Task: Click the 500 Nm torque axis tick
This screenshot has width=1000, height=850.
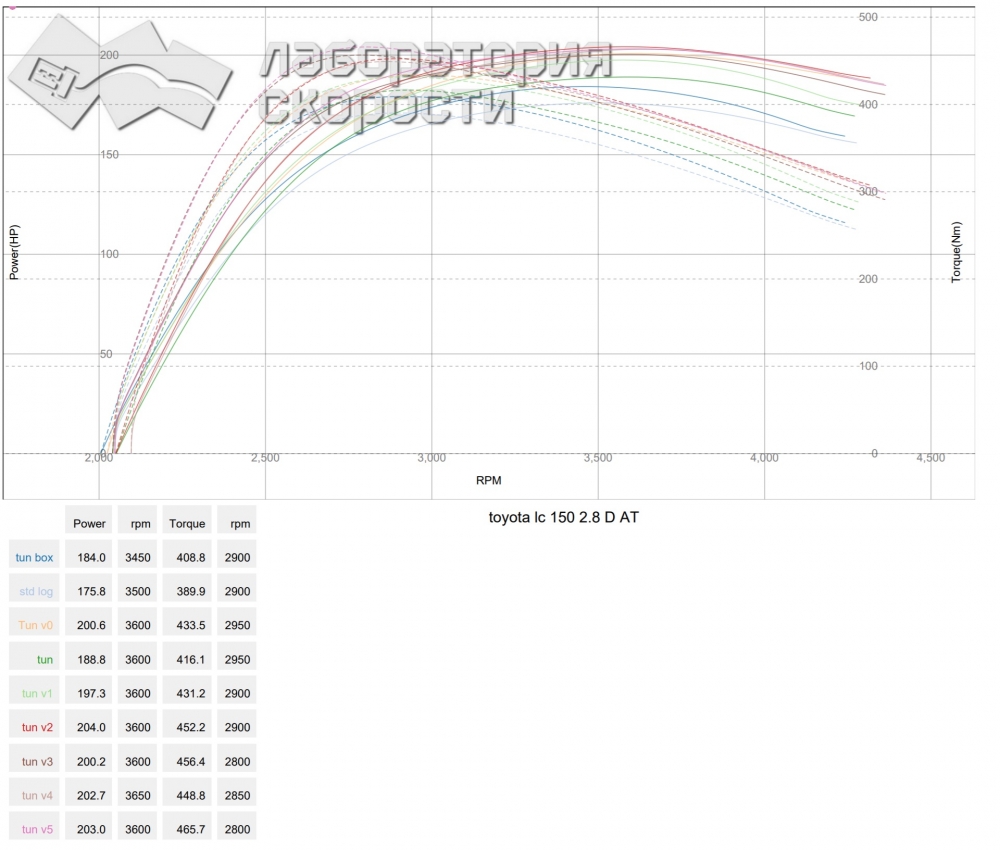Action: pyautogui.click(x=868, y=17)
